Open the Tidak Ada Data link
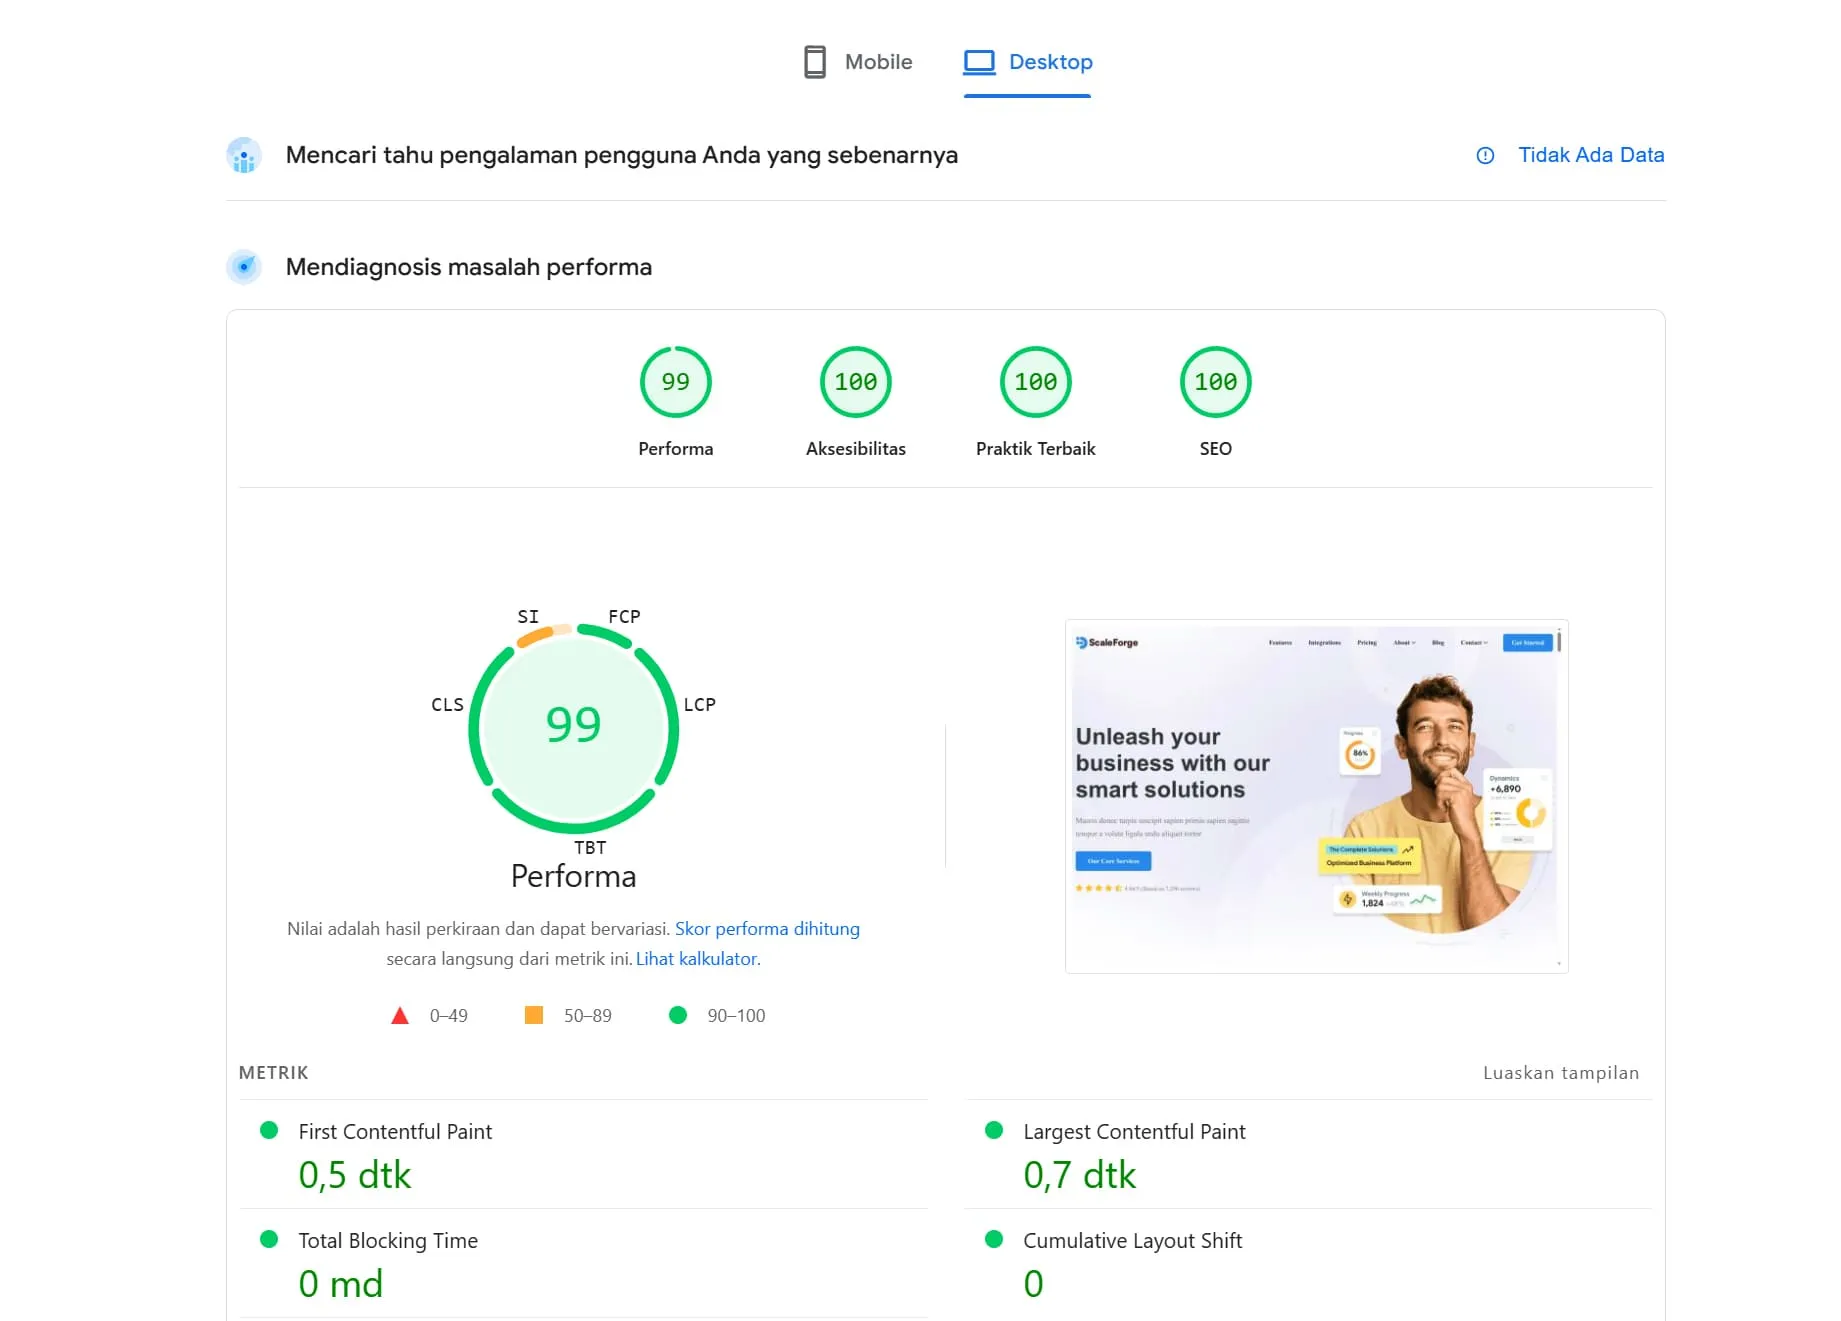 (1590, 155)
